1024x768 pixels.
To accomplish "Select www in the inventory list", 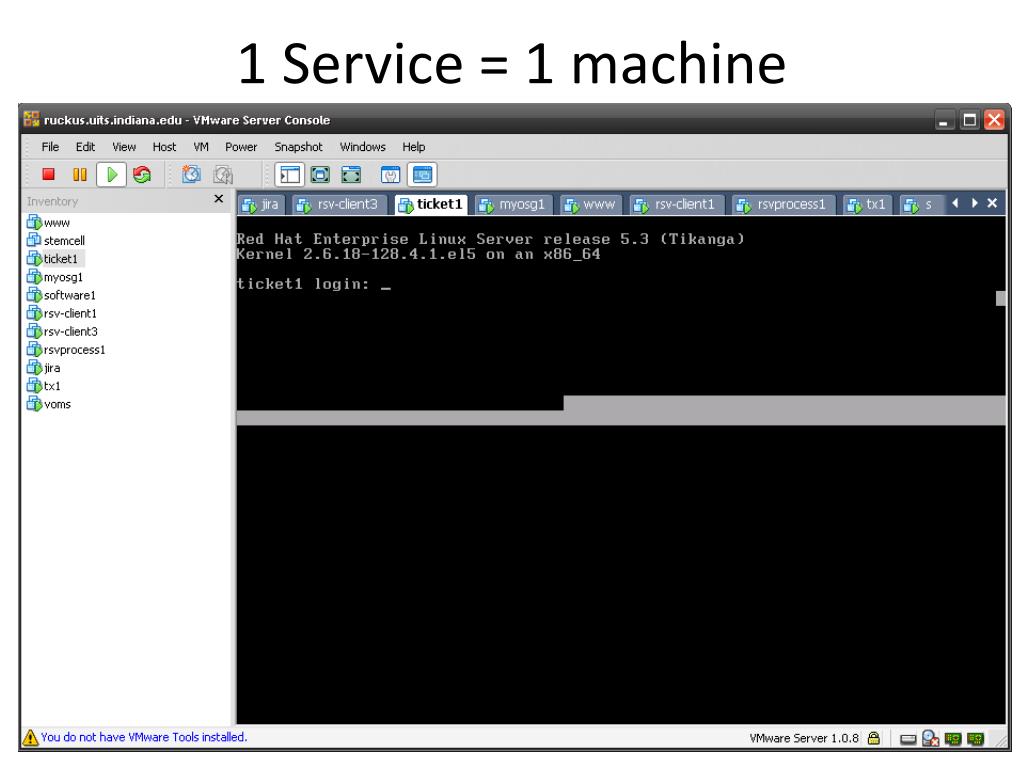I will click(x=48, y=223).
